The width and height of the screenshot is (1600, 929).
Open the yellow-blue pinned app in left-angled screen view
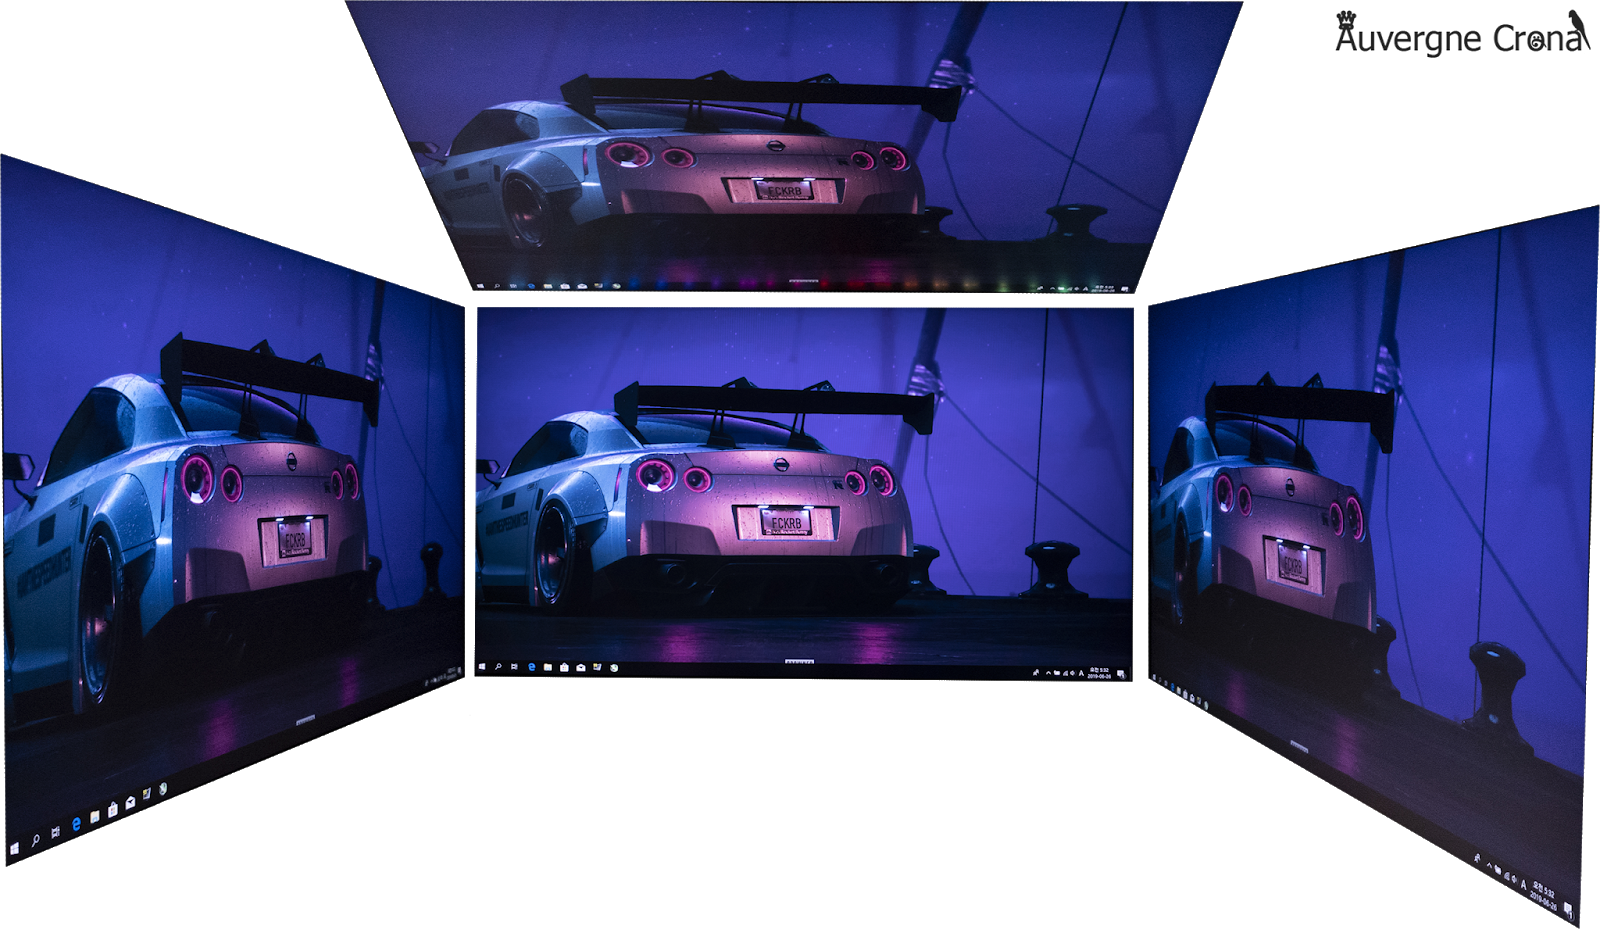tap(146, 795)
